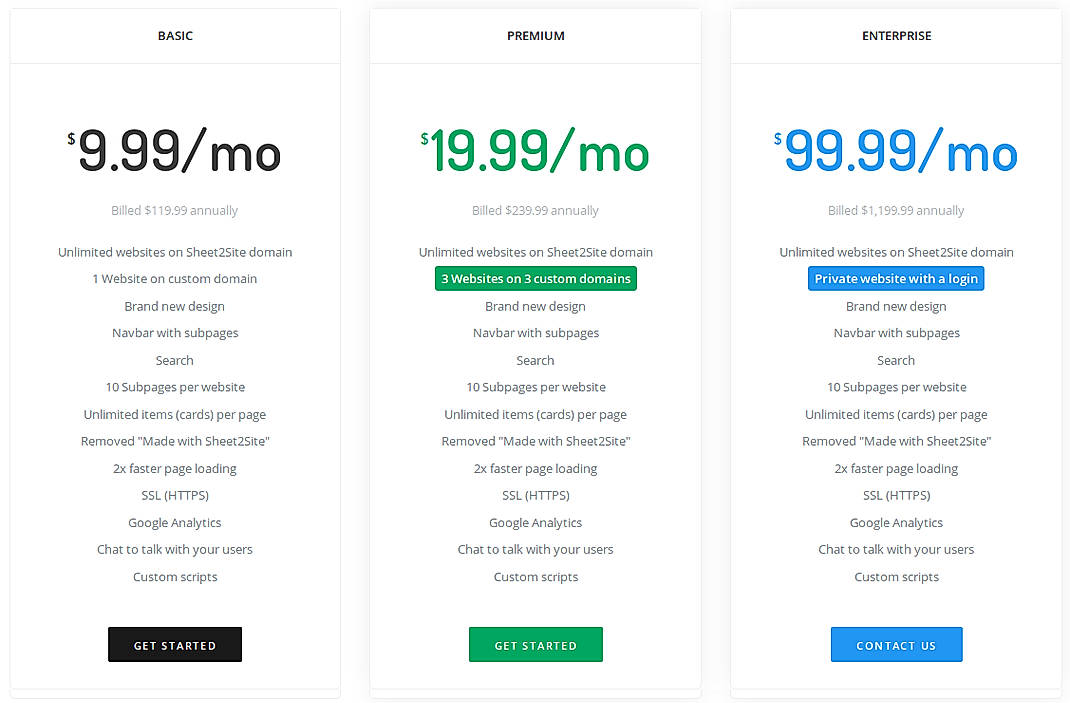Click the blue CONTACT US button under Enterprise

(x=896, y=644)
